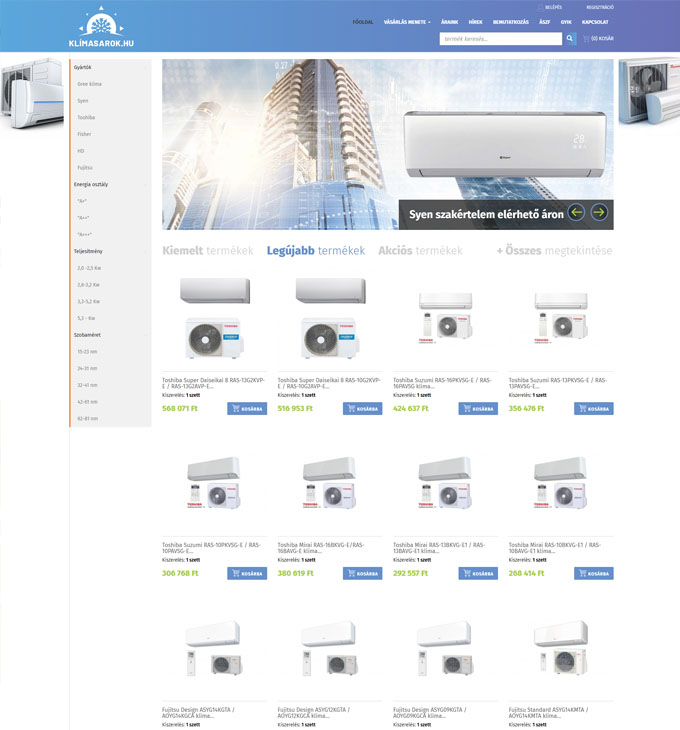The height and width of the screenshot is (730, 680).
Task: Filter by Fisher manufacturer
Action: tap(84, 134)
